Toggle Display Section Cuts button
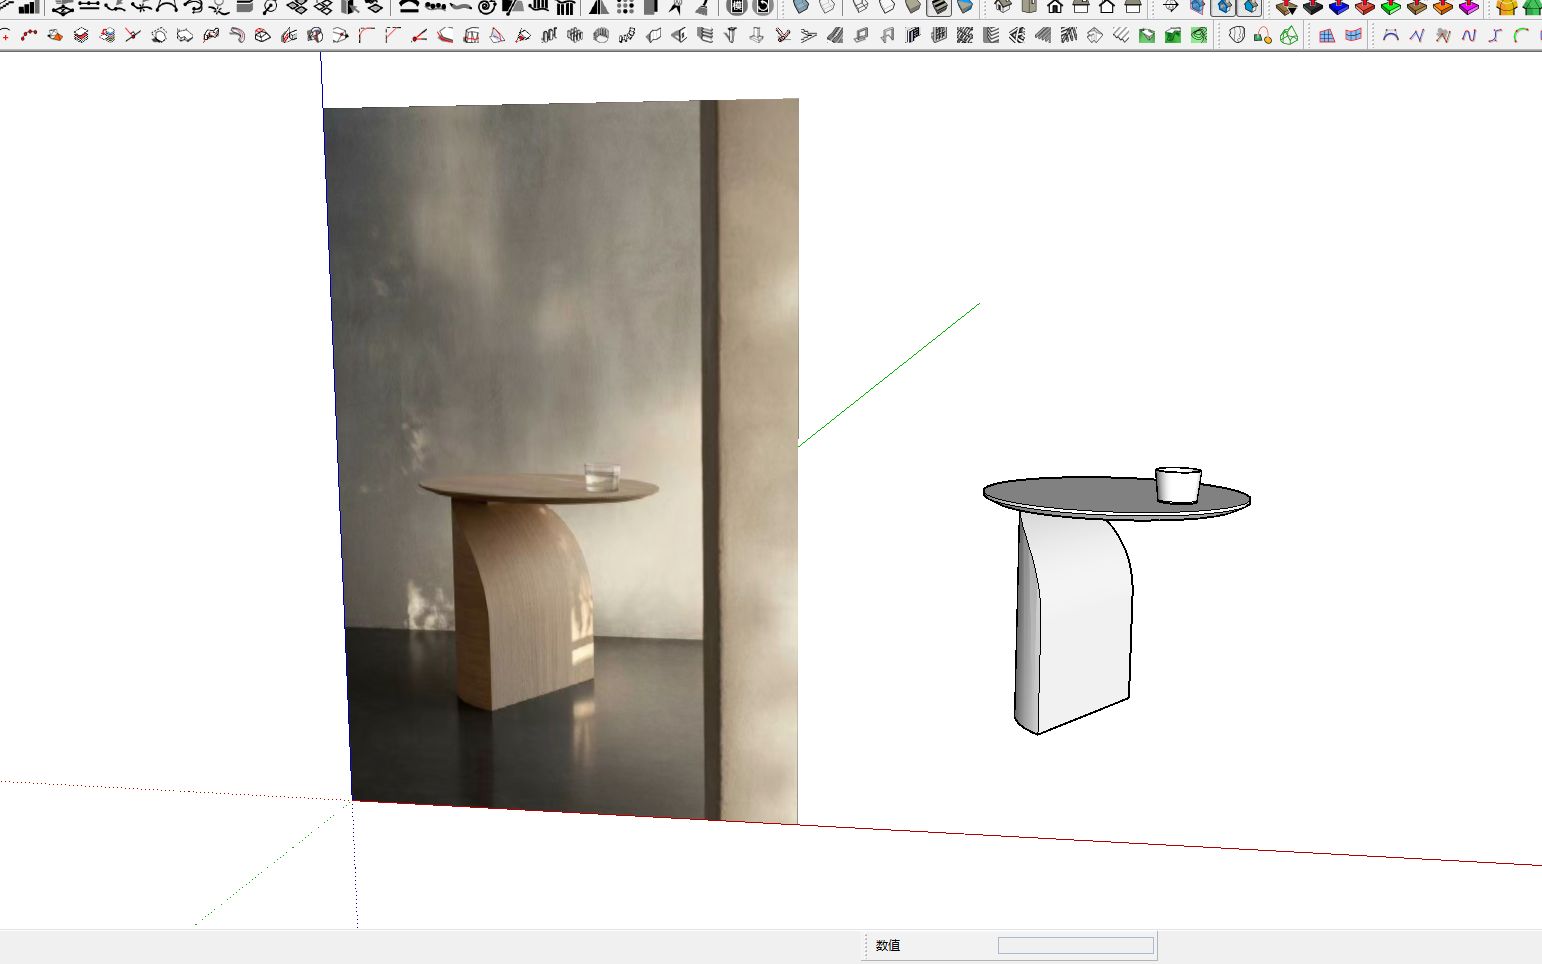The image size is (1542, 964). (x=1223, y=8)
